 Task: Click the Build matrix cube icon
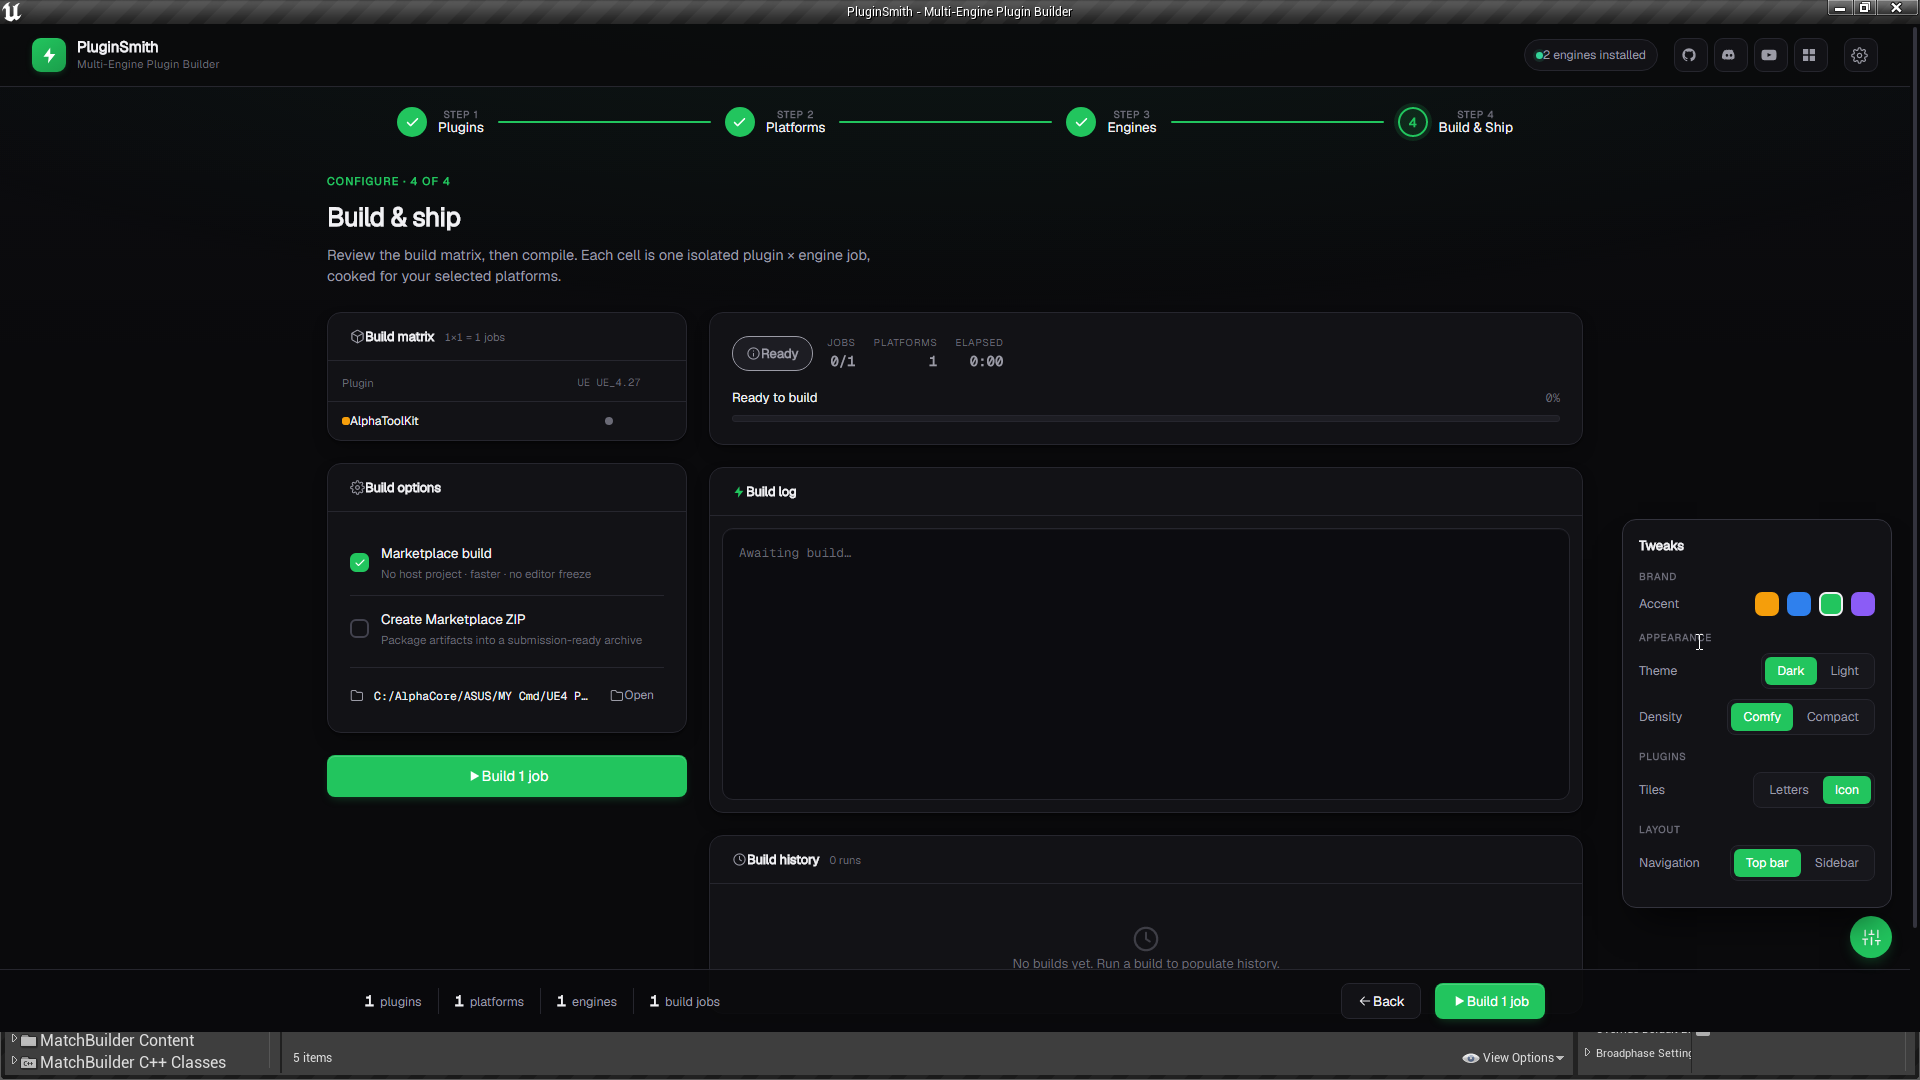[357, 337]
